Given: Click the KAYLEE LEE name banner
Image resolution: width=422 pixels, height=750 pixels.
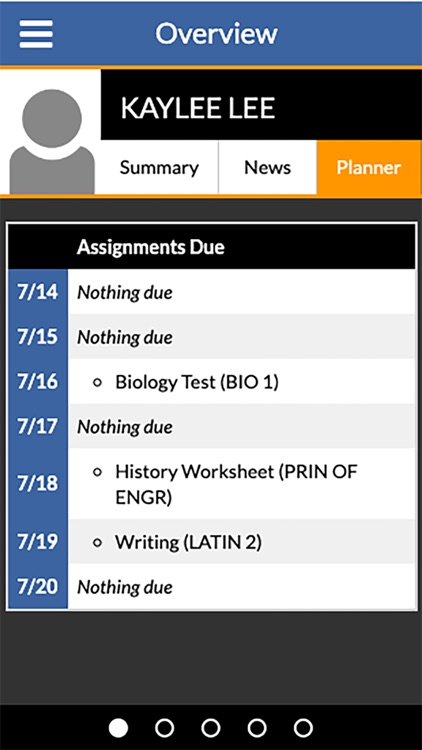Looking at the screenshot, I should click(x=261, y=105).
